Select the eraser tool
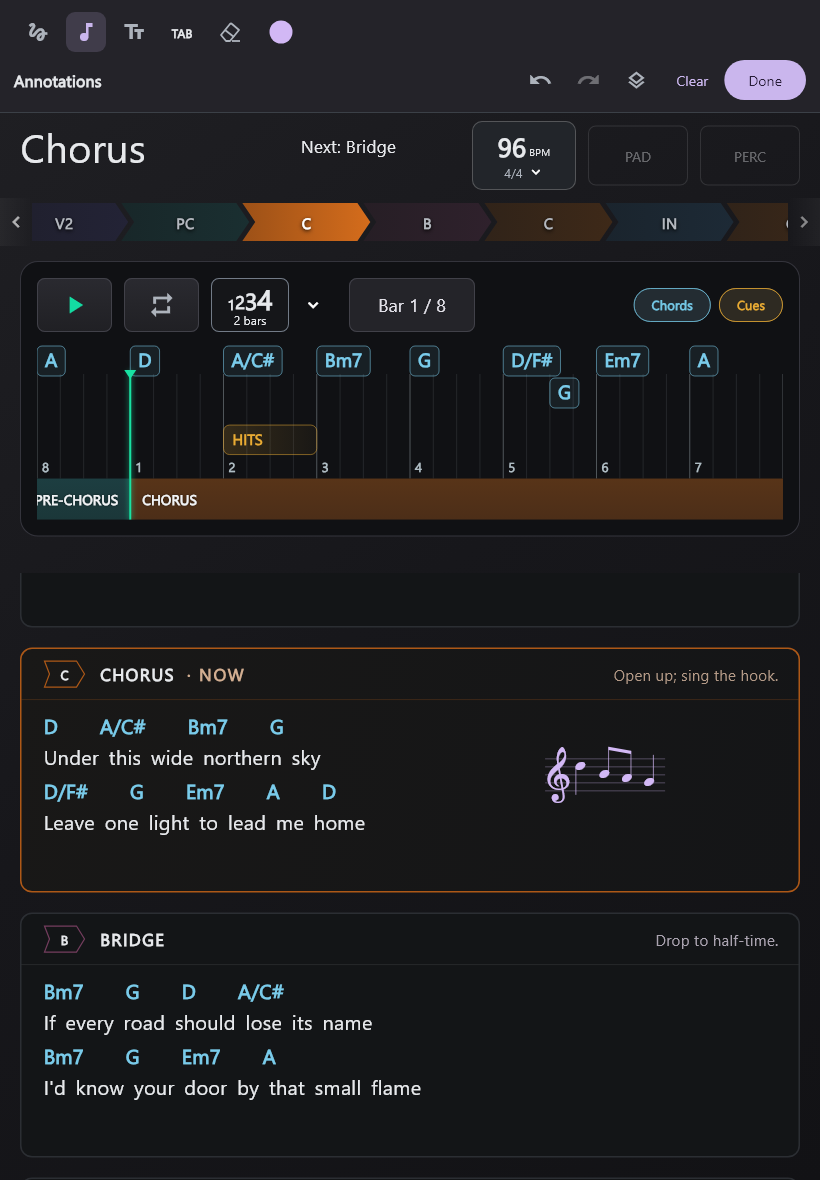 [230, 32]
